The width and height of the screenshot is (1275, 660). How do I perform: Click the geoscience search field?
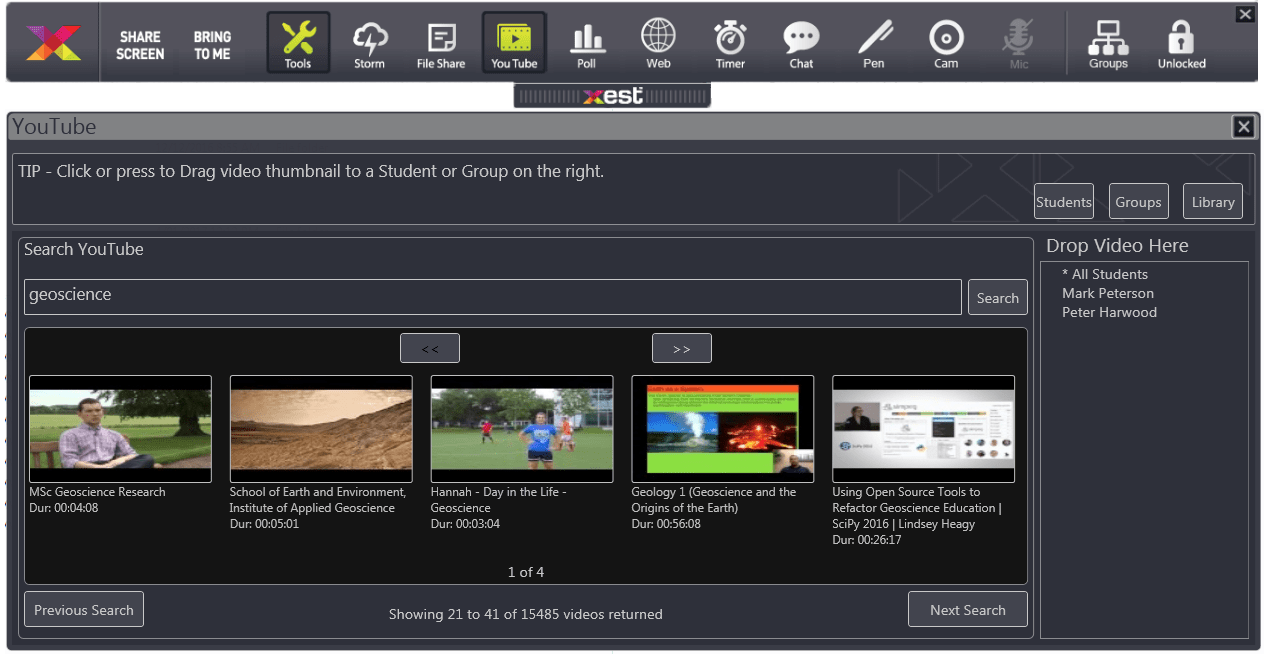click(493, 296)
